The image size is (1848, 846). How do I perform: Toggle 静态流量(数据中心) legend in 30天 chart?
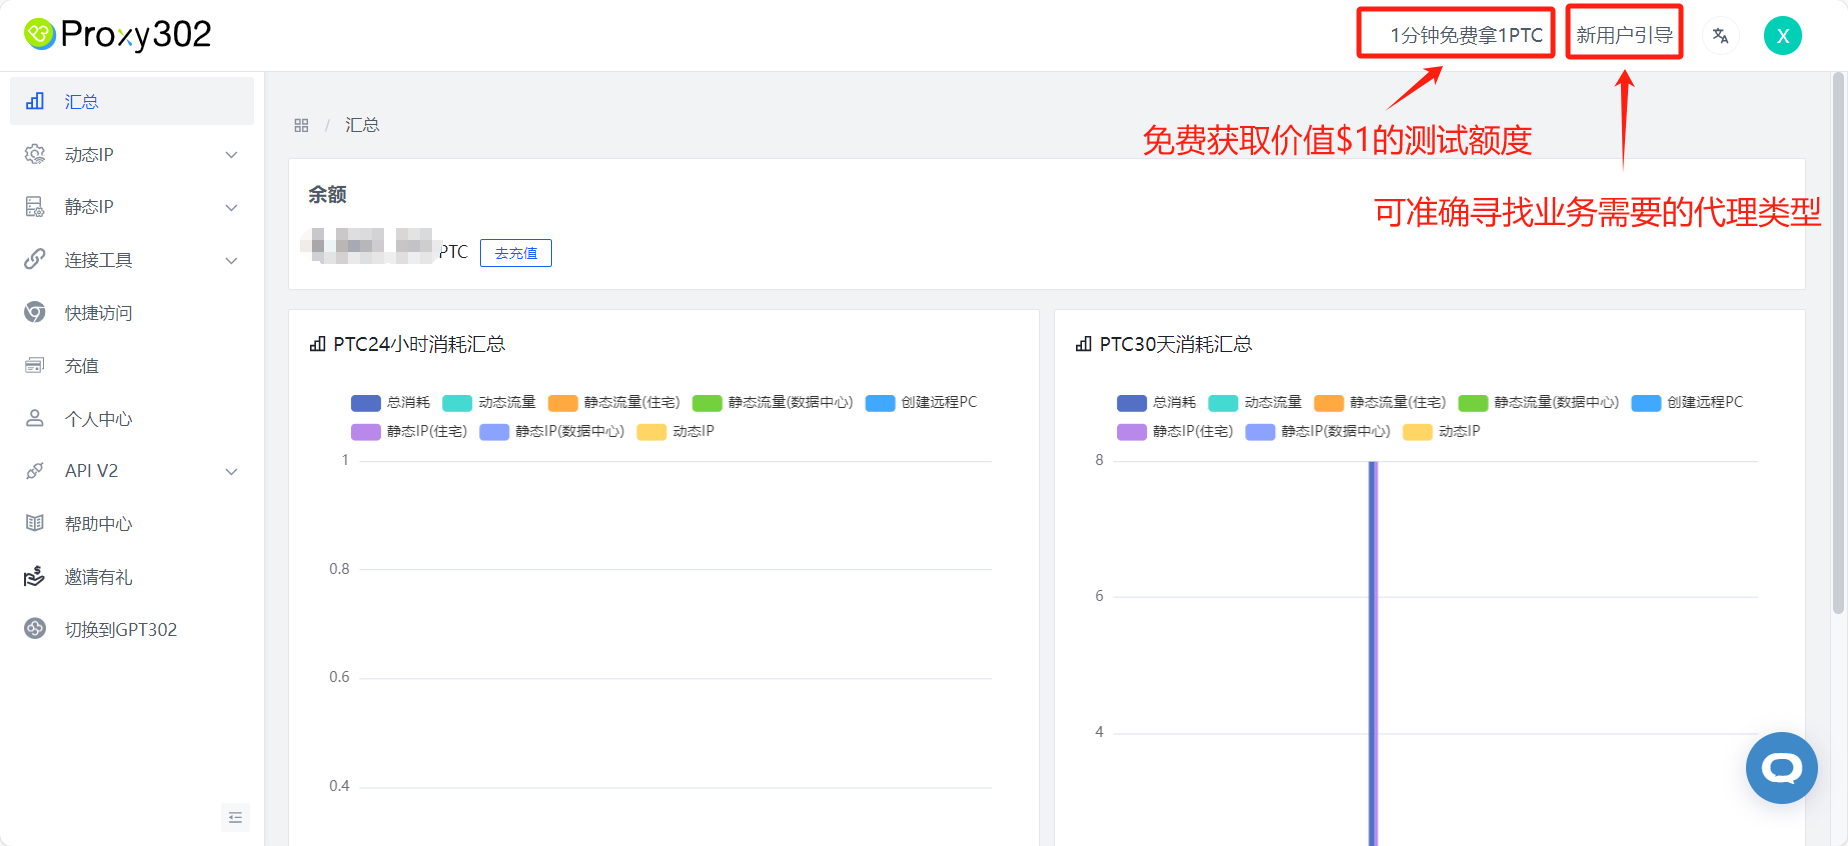(1539, 402)
